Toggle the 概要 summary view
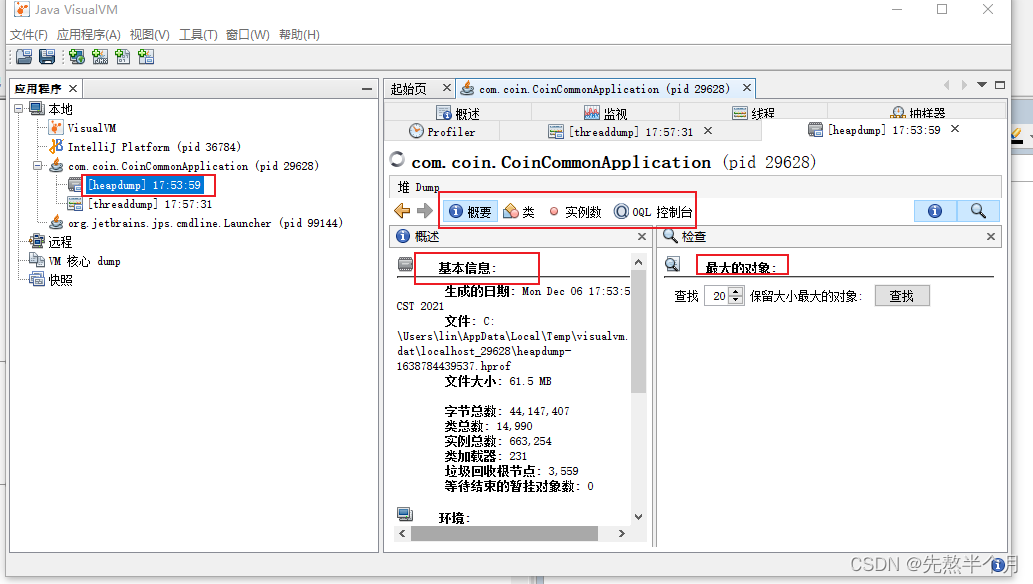 point(470,212)
